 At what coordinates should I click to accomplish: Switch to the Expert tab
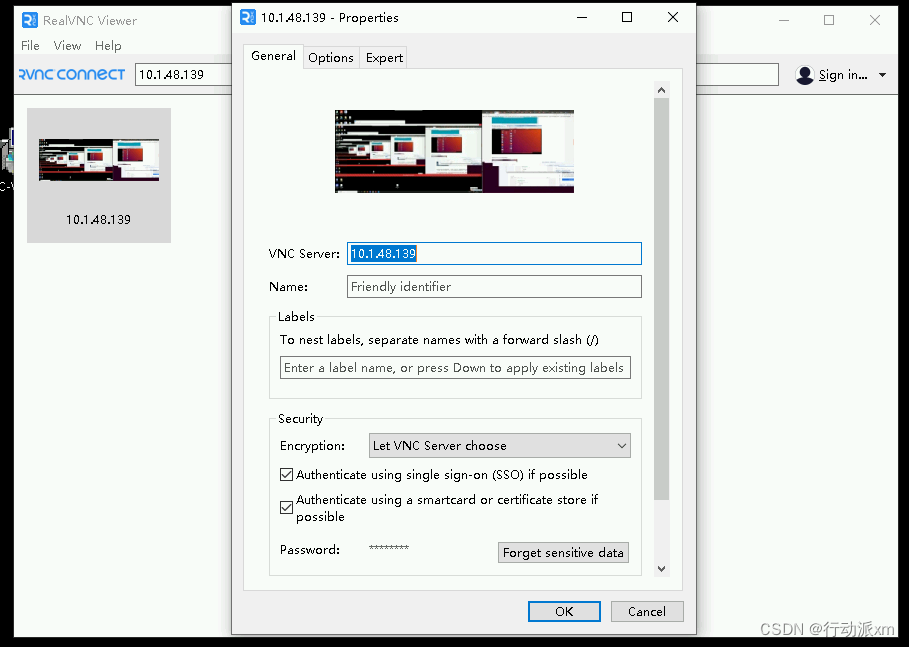coord(384,57)
